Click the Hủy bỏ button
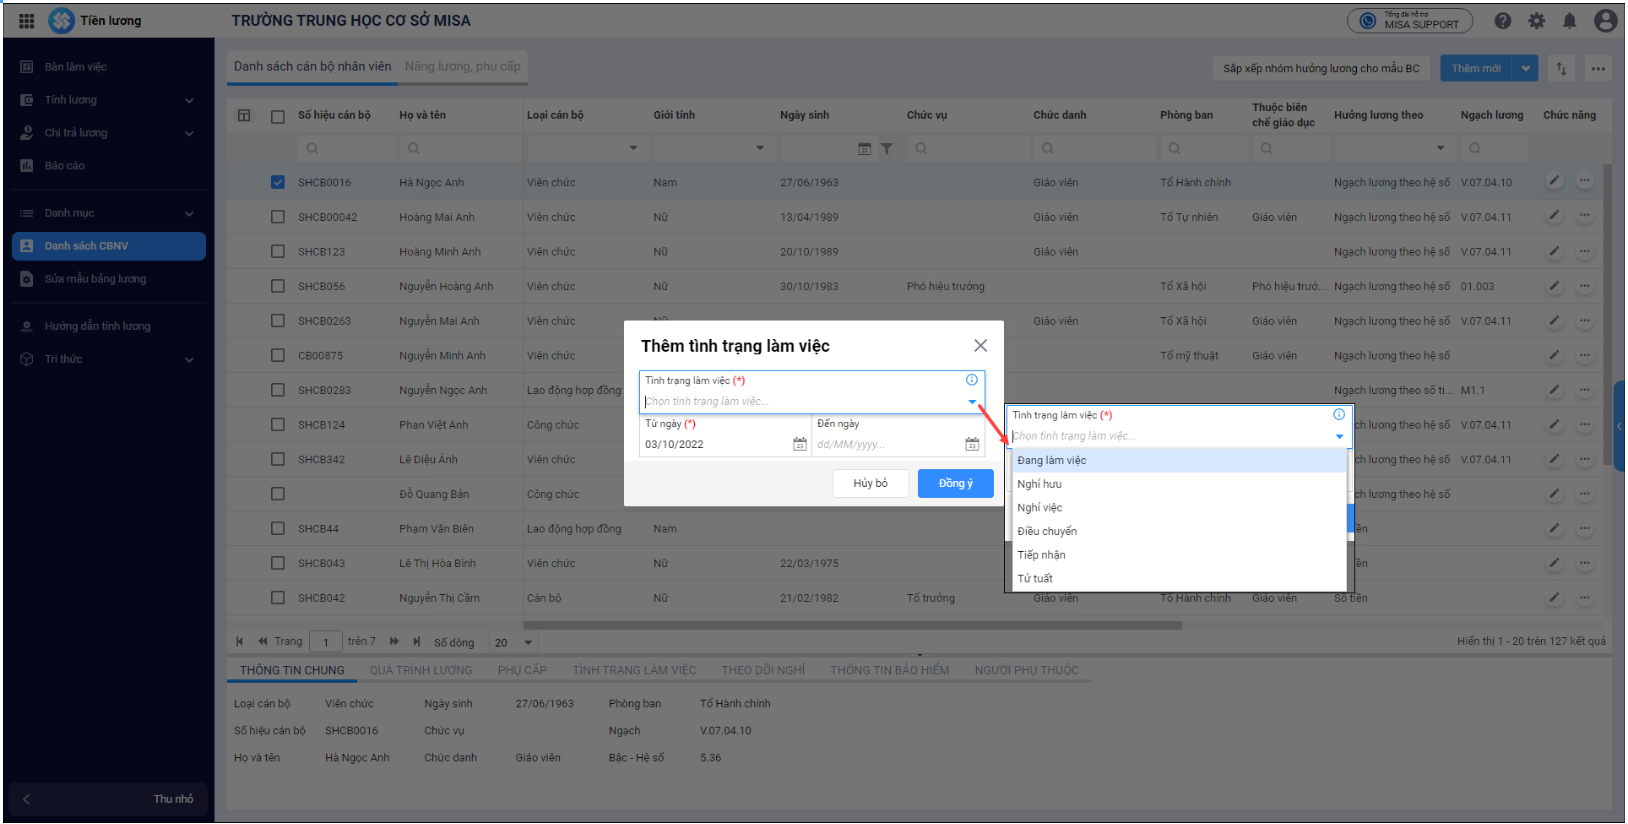Screen dimensions: 1628x824 870,483
